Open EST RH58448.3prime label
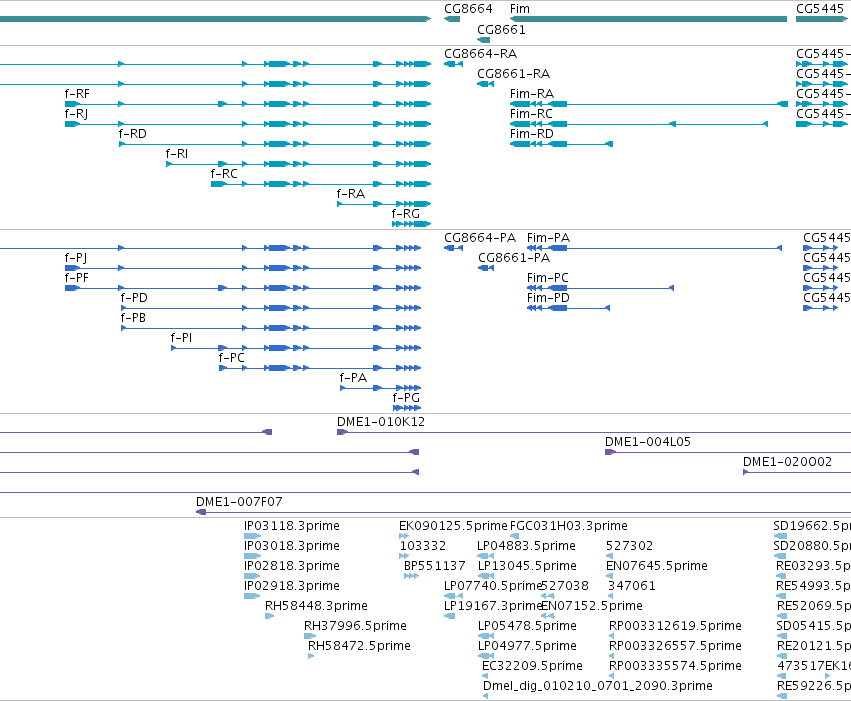 click(316, 606)
